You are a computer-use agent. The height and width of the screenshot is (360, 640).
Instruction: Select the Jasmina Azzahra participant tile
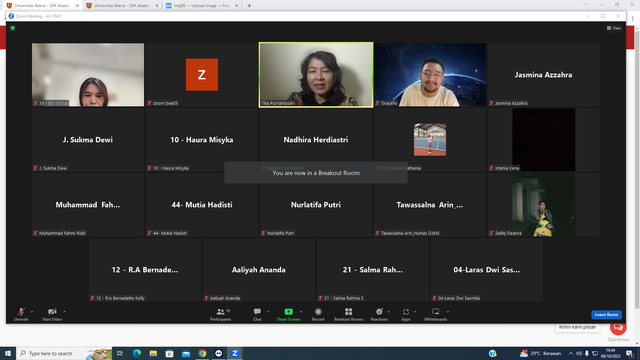pyautogui.click(x=544, y=75)
